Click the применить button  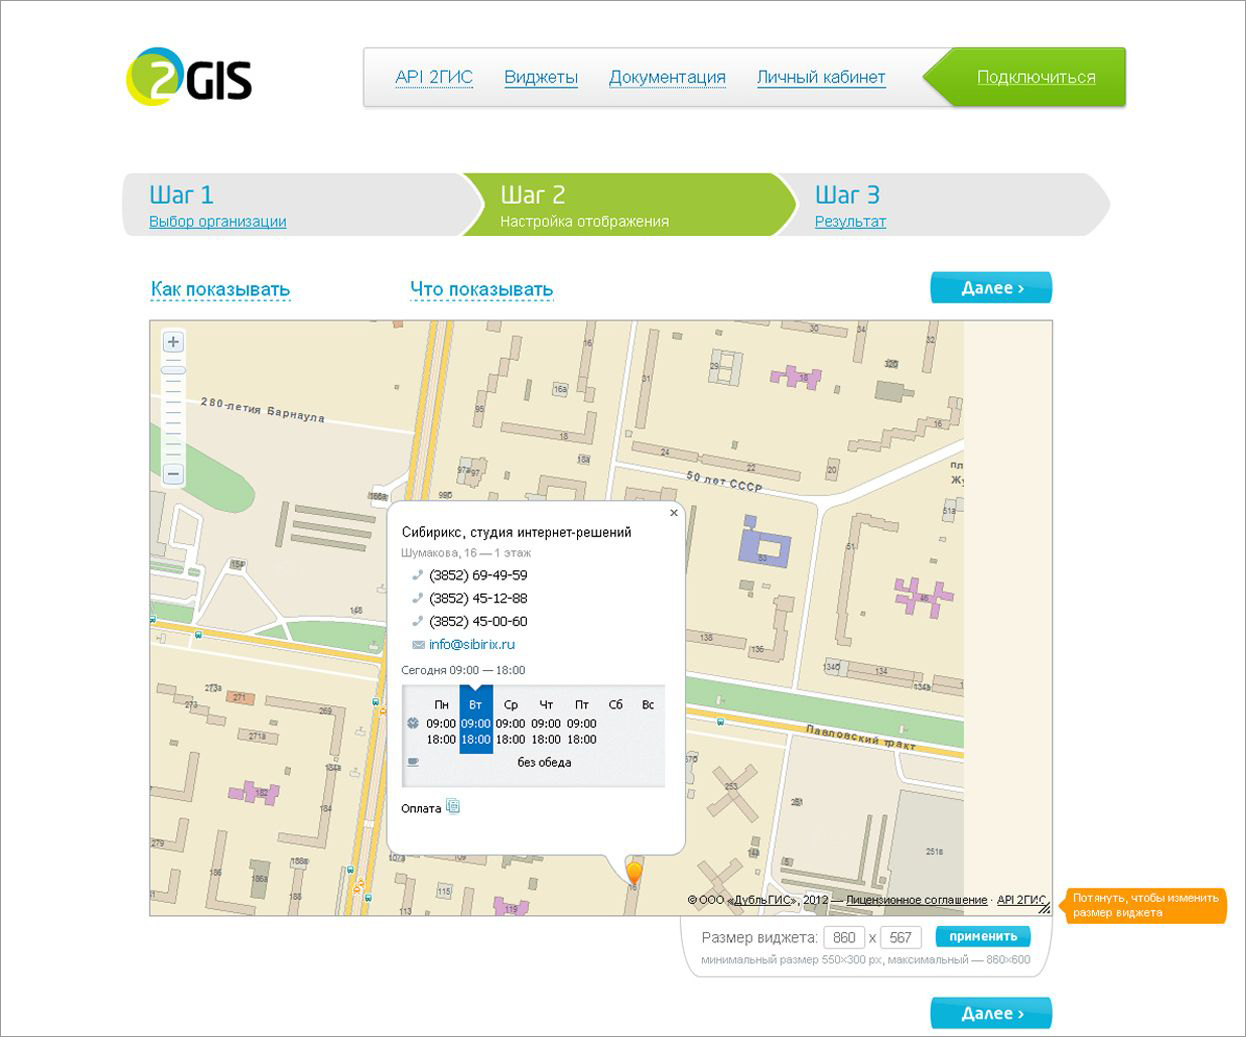pos(983,936)
